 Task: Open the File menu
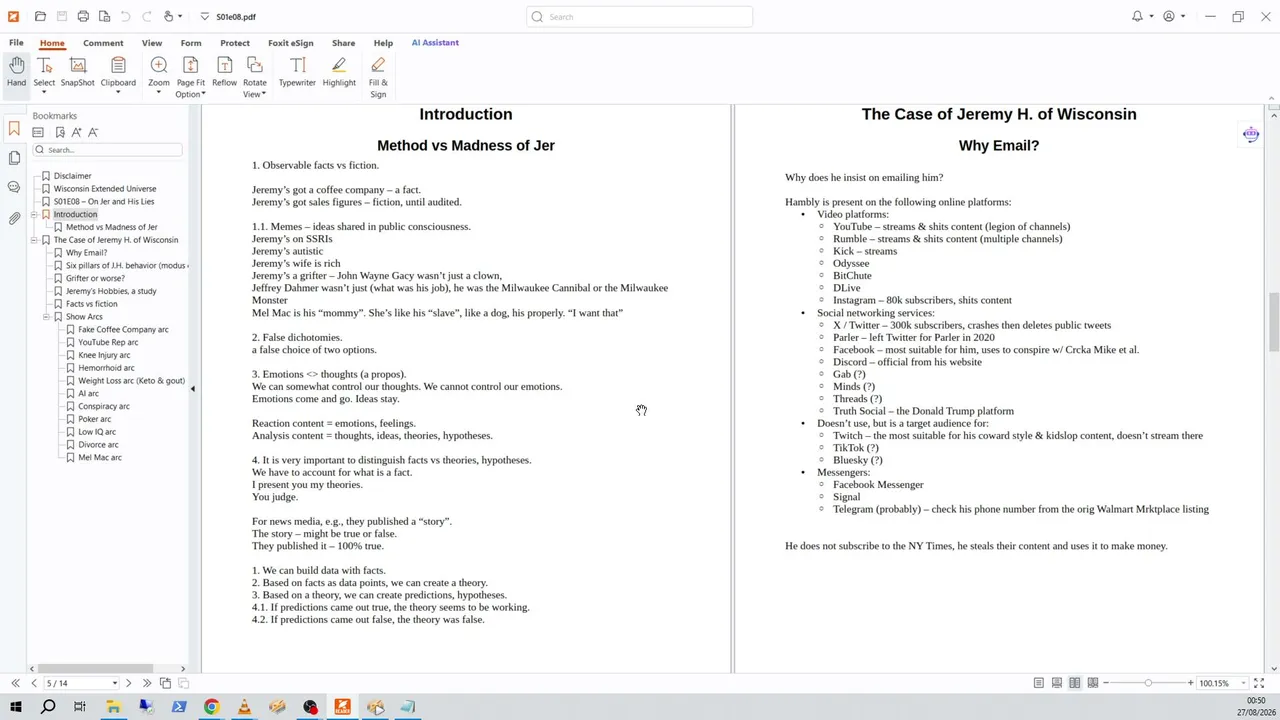[x=16, y=43]
